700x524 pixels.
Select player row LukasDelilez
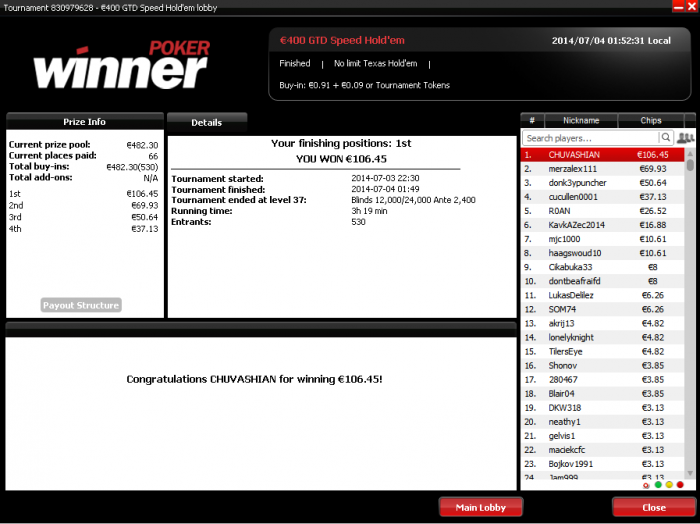pyautogui.click(x=603, y=295)
